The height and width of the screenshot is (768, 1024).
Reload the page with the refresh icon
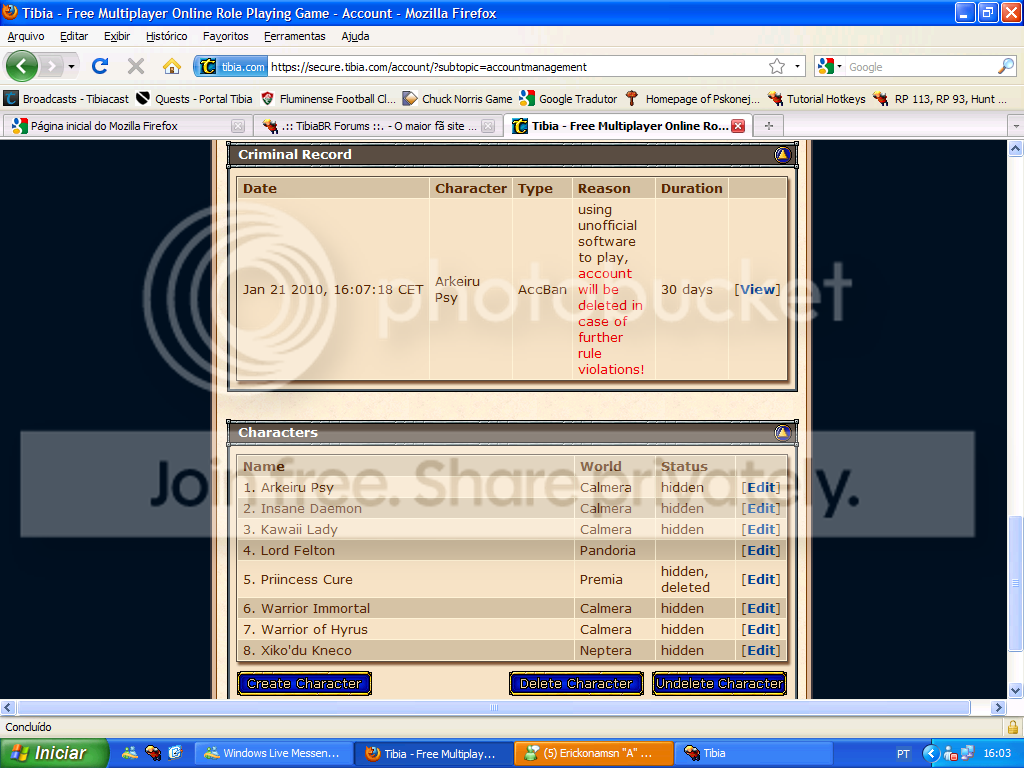pos(100,67)
